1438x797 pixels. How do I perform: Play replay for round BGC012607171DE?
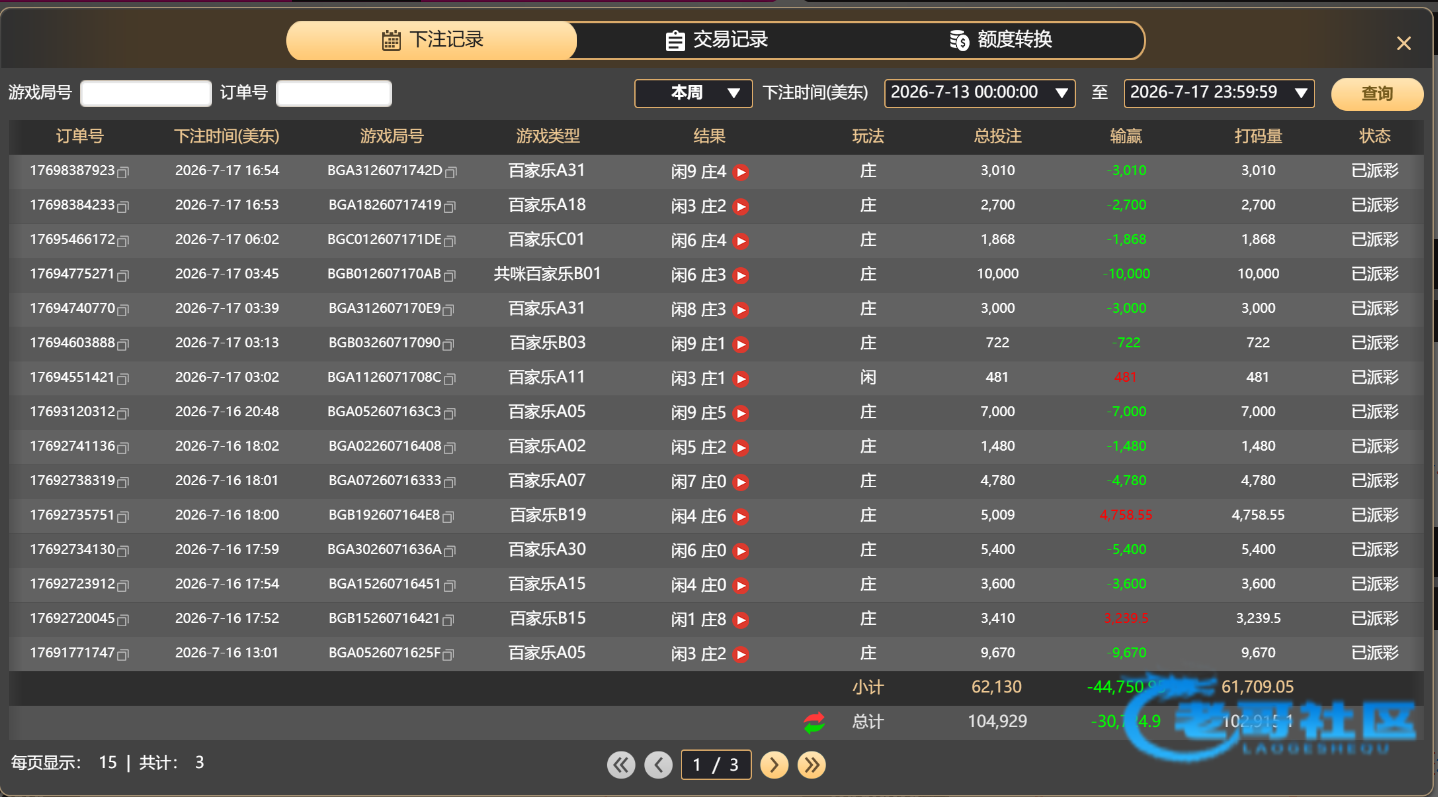pyautogui.click(x=741, y=241)
